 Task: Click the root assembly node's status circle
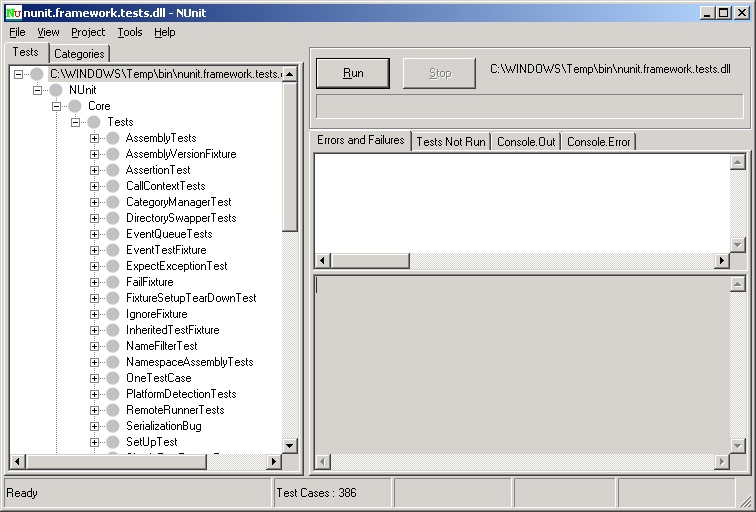pyautogui.click(x=37, y=74)
